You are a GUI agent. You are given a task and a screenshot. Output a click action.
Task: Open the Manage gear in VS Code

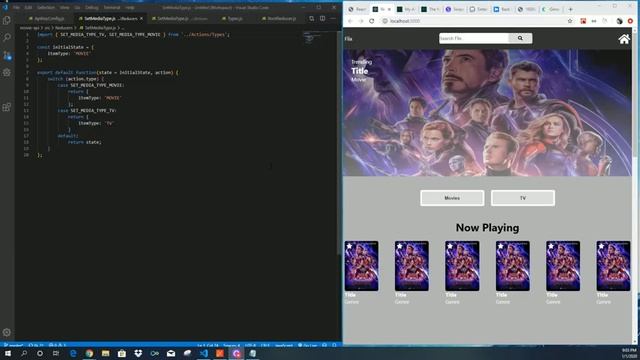[7, 332]
